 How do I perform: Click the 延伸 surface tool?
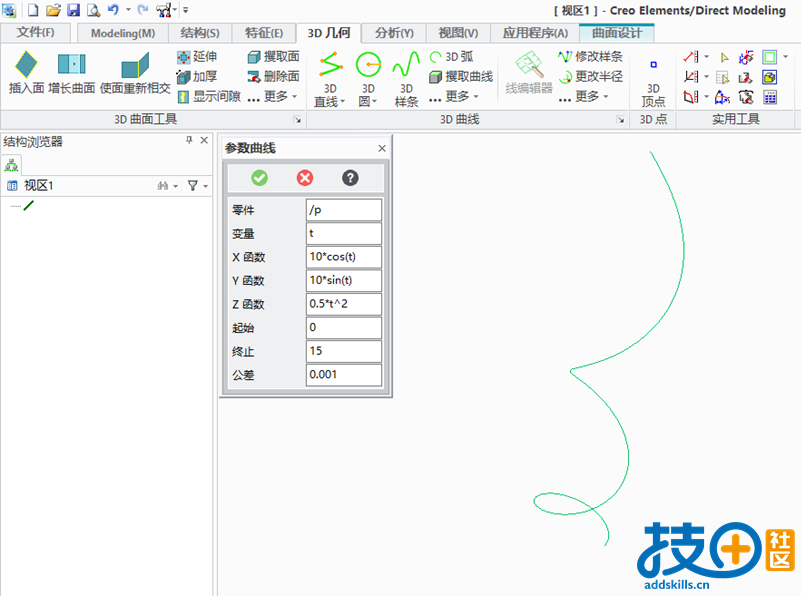(197, 57)
